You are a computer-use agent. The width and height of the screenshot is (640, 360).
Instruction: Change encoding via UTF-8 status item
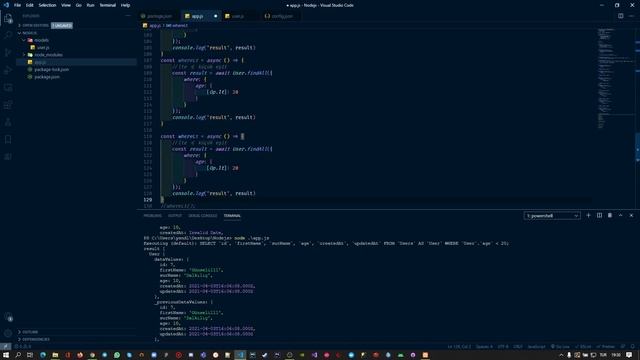[x=503, y=347]
